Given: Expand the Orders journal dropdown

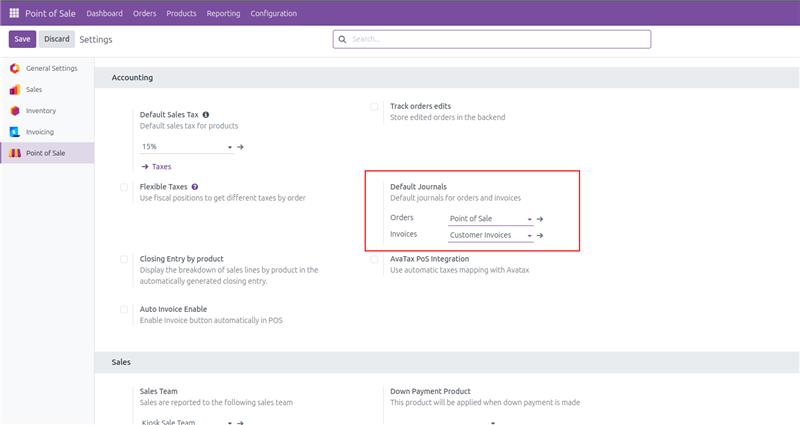Looking at the screenshot, I should (490, 219).
